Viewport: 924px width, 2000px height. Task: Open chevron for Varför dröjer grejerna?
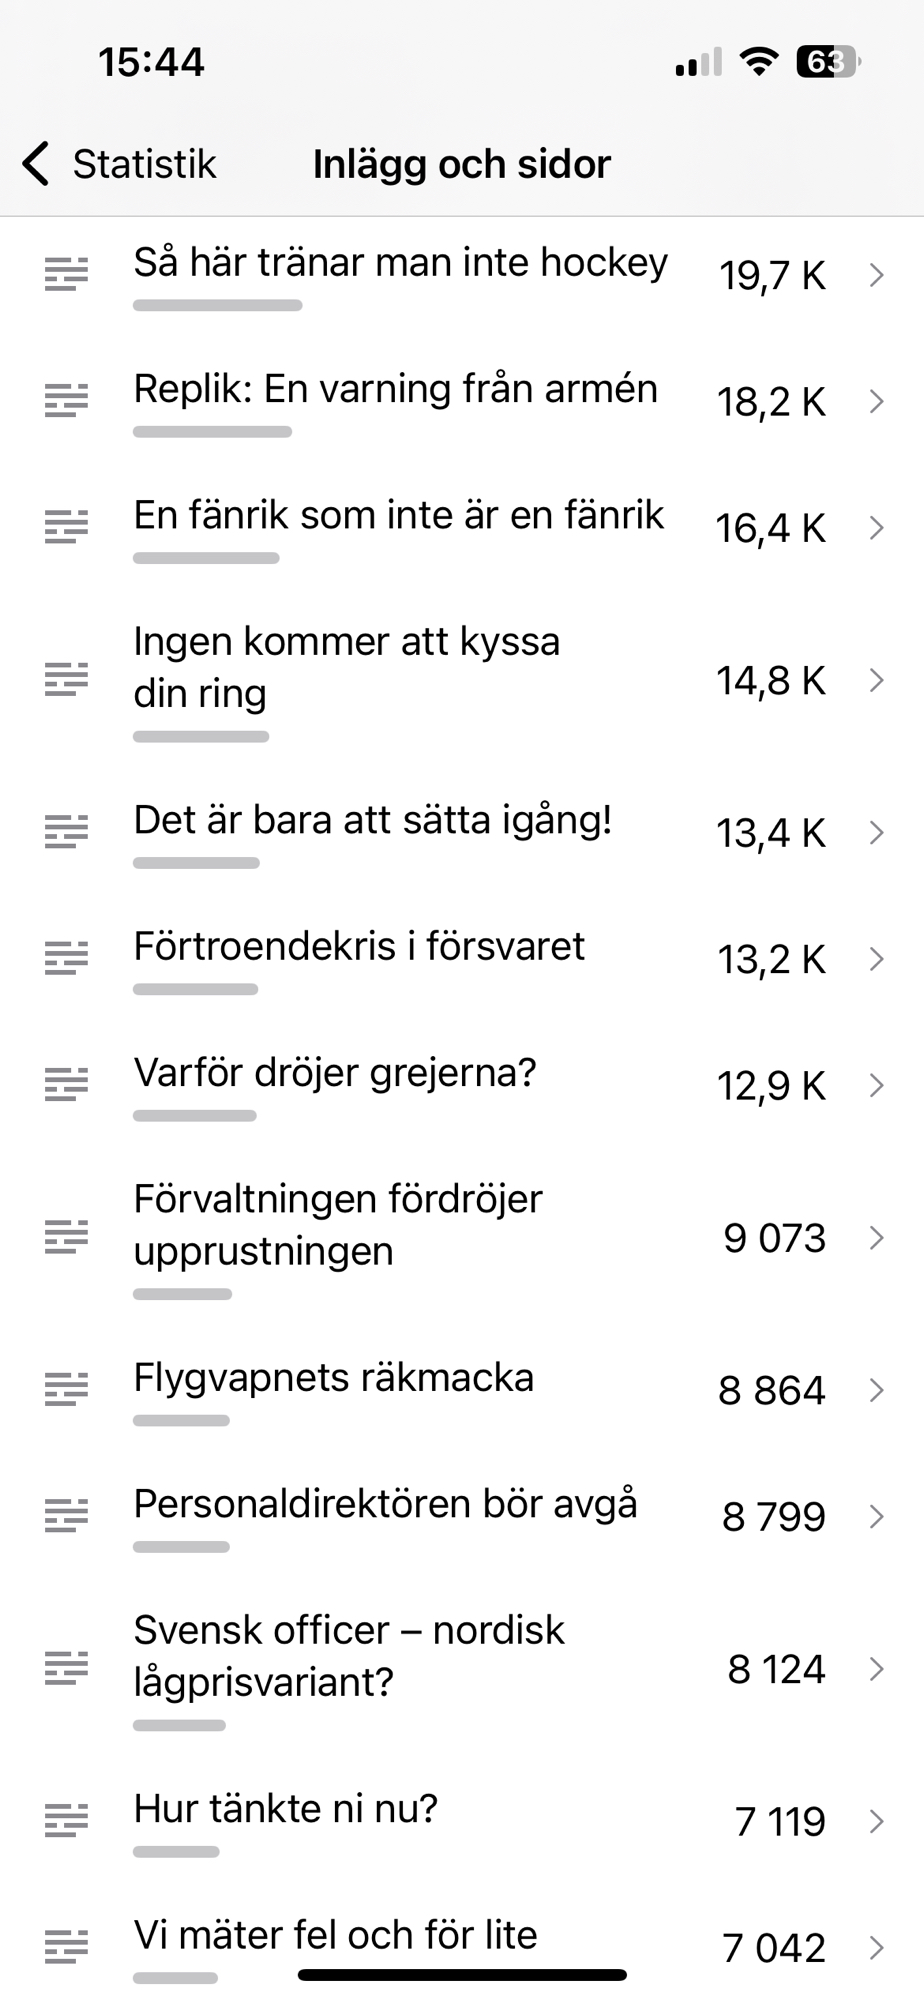pos(876,1085)
